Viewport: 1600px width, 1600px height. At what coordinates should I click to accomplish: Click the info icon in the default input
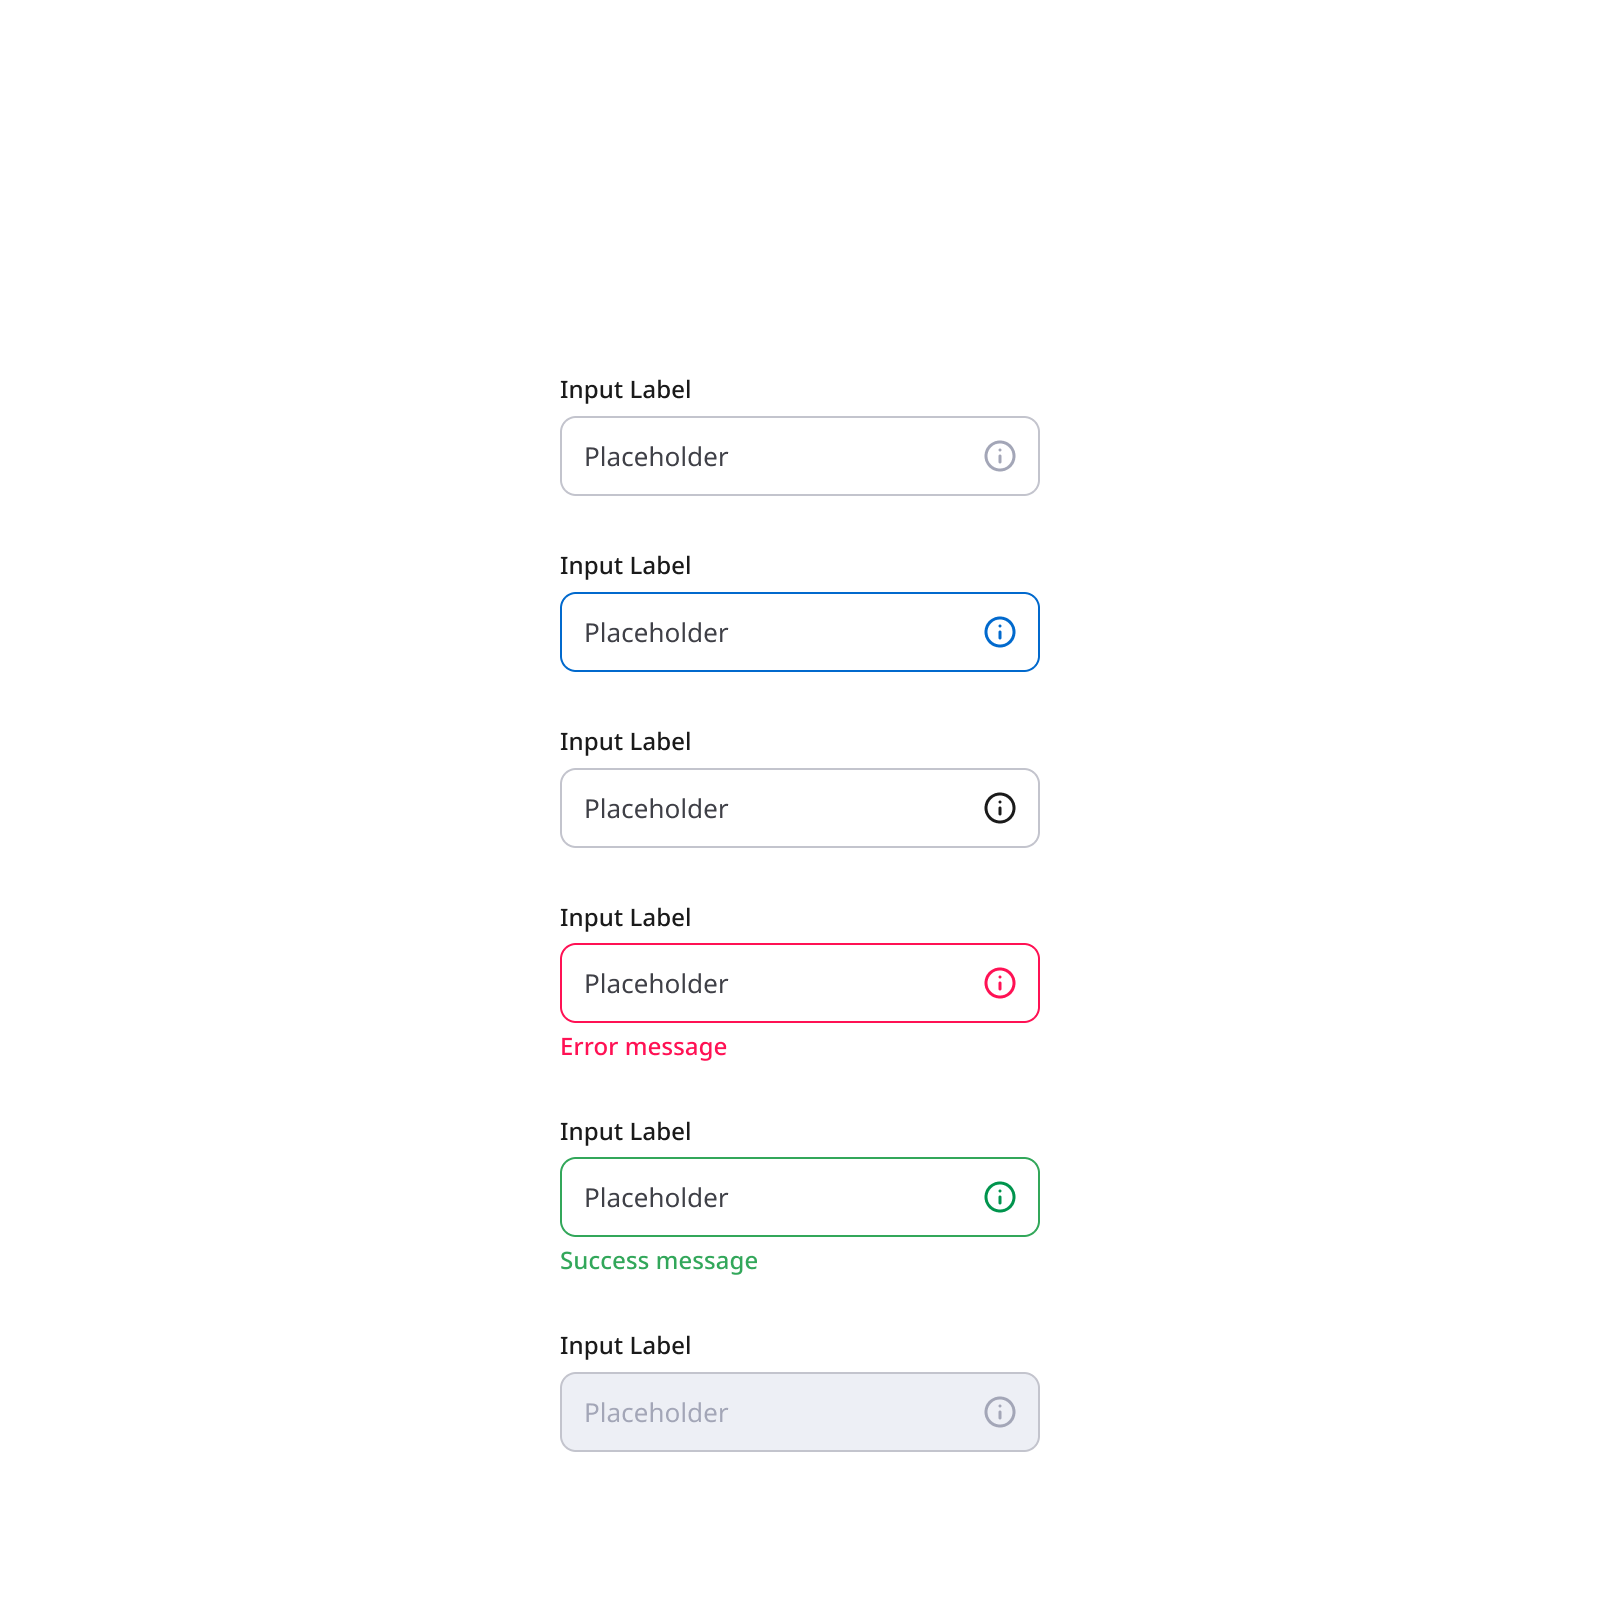pyautogui.click(x=998, y=456)
